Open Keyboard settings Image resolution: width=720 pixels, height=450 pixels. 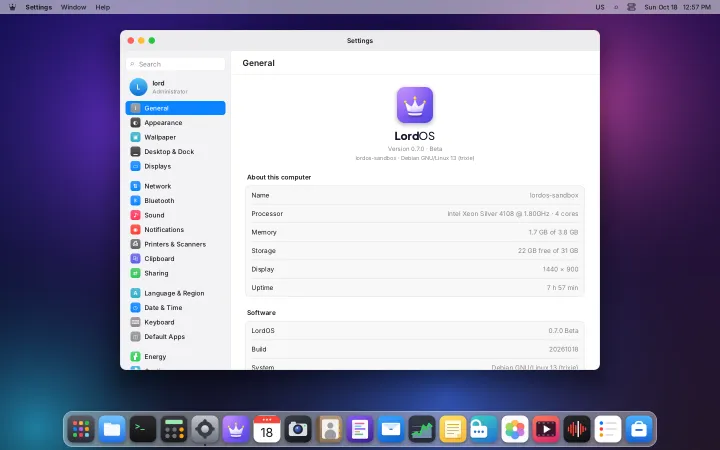(175, 322)
